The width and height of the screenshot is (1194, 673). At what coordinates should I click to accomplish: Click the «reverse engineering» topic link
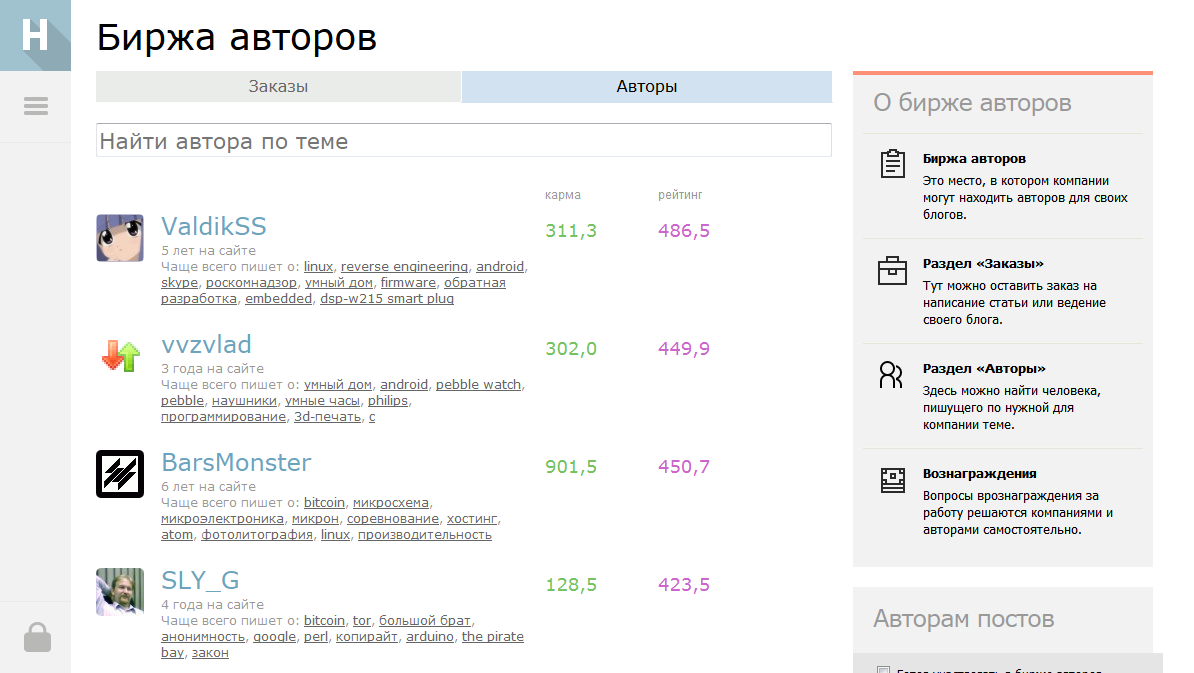404,266
